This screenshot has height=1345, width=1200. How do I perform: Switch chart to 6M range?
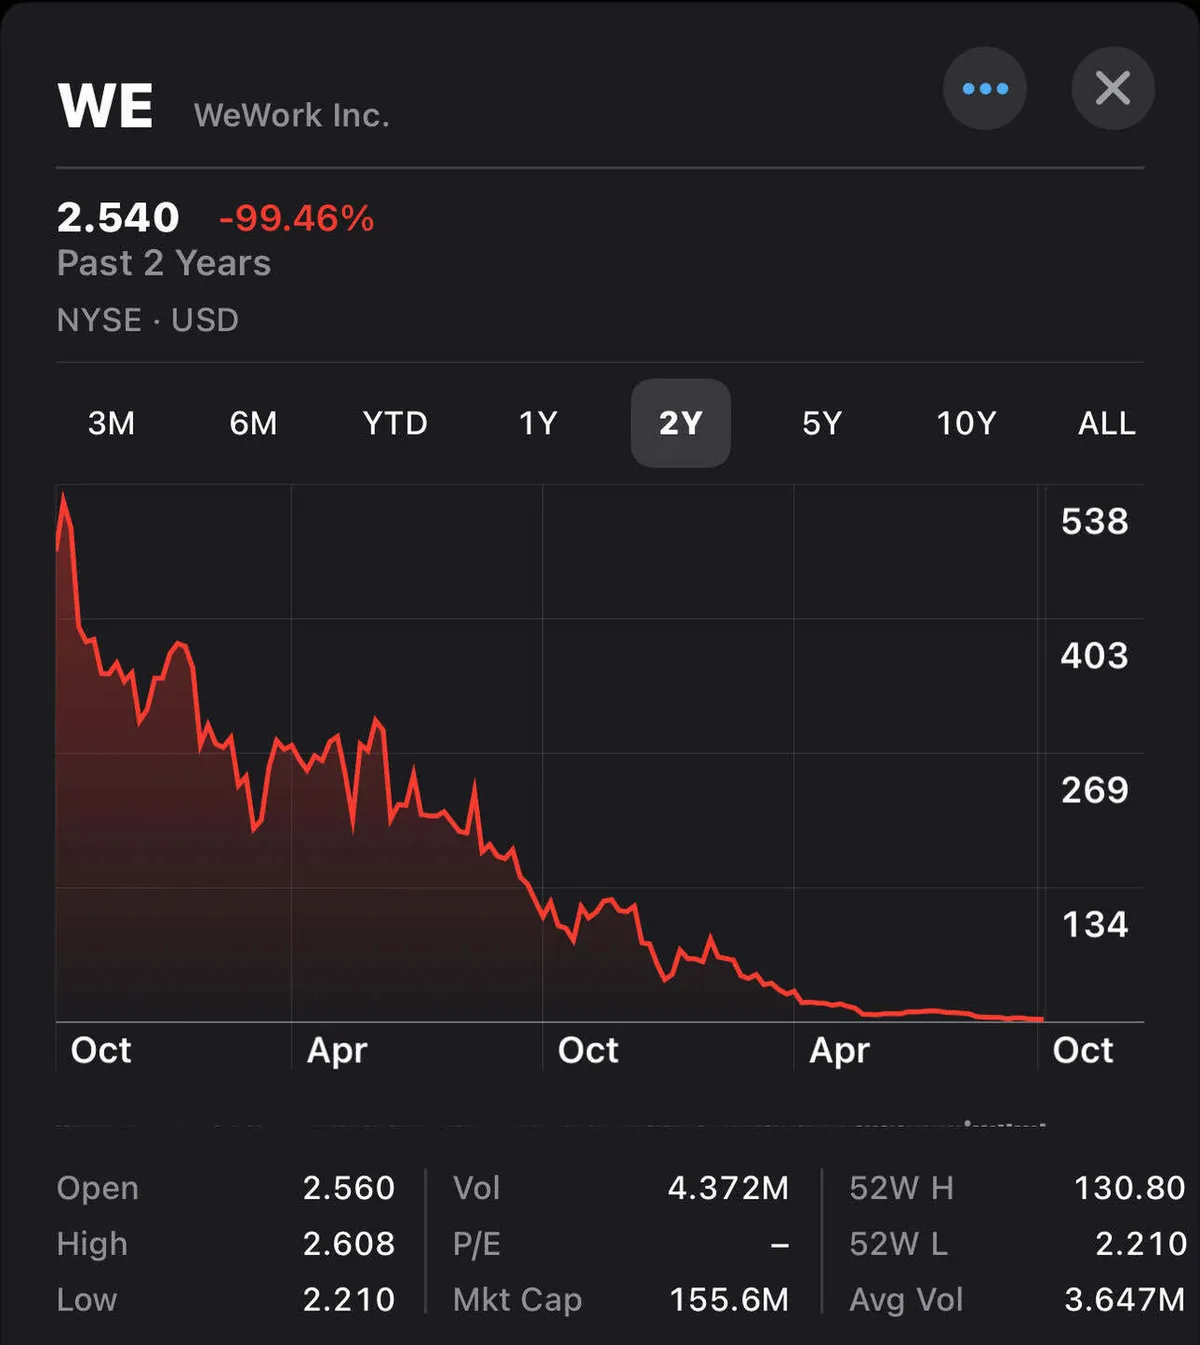tap(253, 423)
